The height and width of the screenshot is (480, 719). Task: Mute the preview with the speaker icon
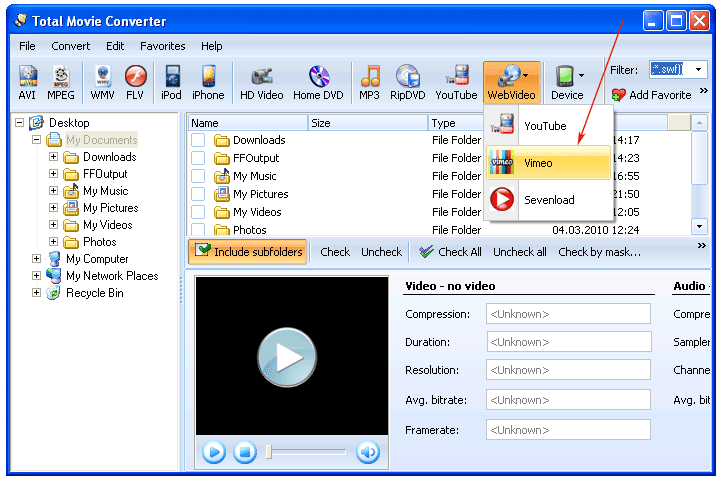point(368,452)
